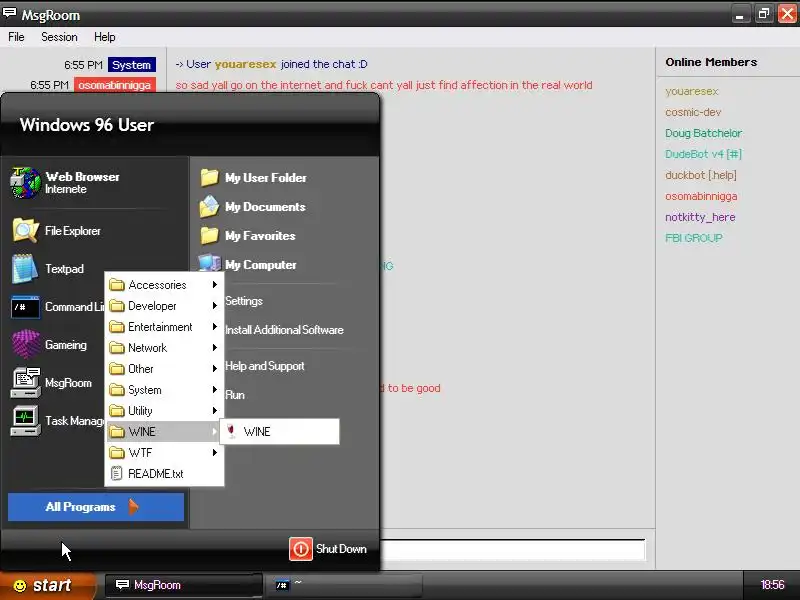Click Install Additional Software

pyautogui.click(x=284, y=330)
